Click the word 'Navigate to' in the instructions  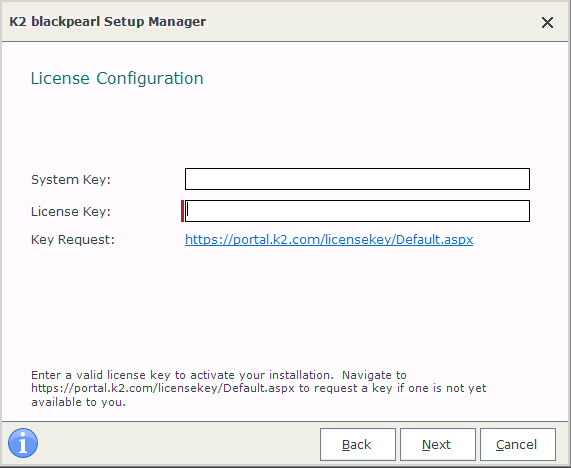[x=374, y=375]
